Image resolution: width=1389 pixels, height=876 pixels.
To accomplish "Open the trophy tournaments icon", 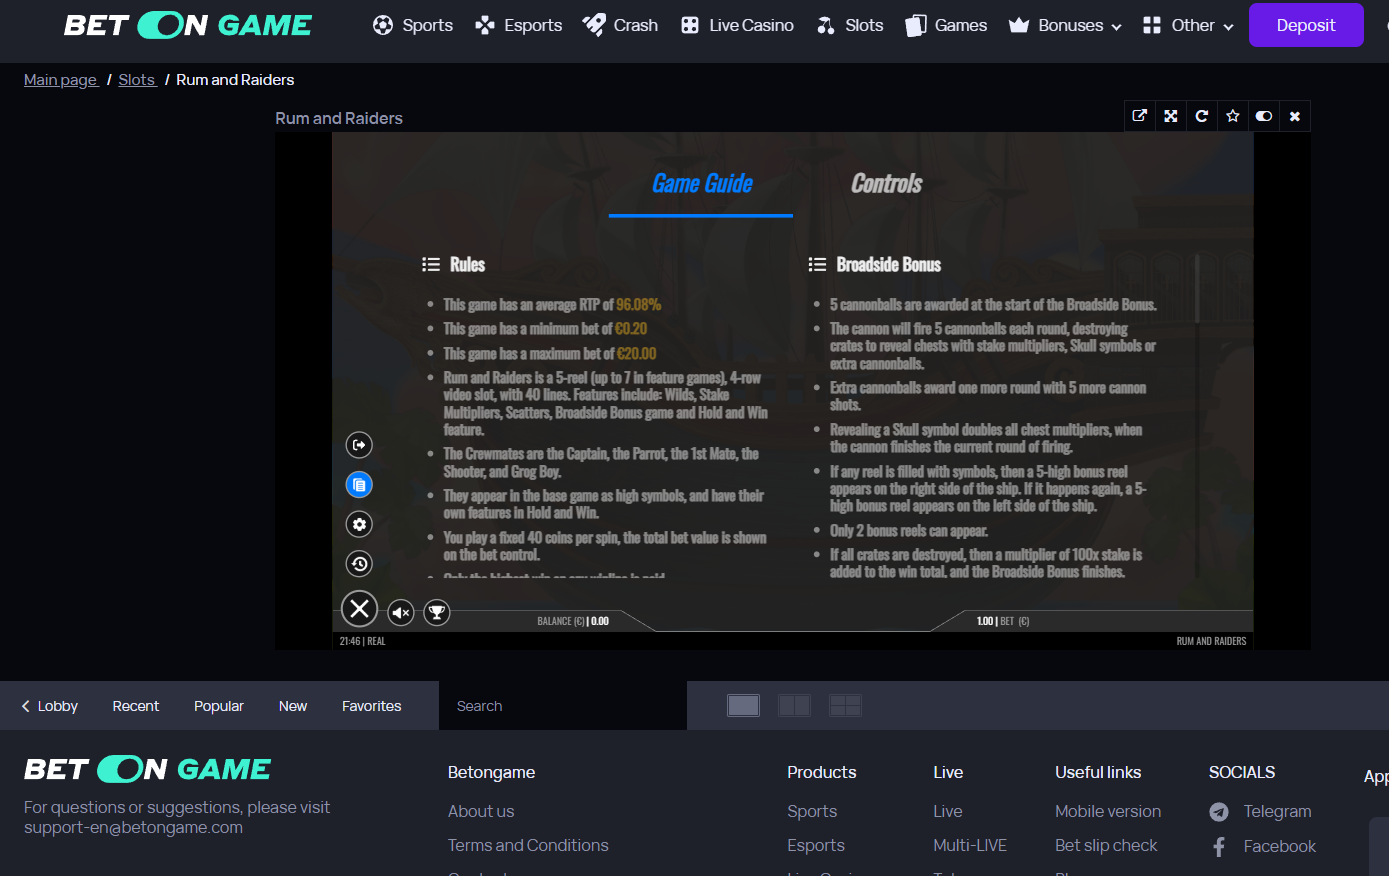I will (x=437, y=612).
